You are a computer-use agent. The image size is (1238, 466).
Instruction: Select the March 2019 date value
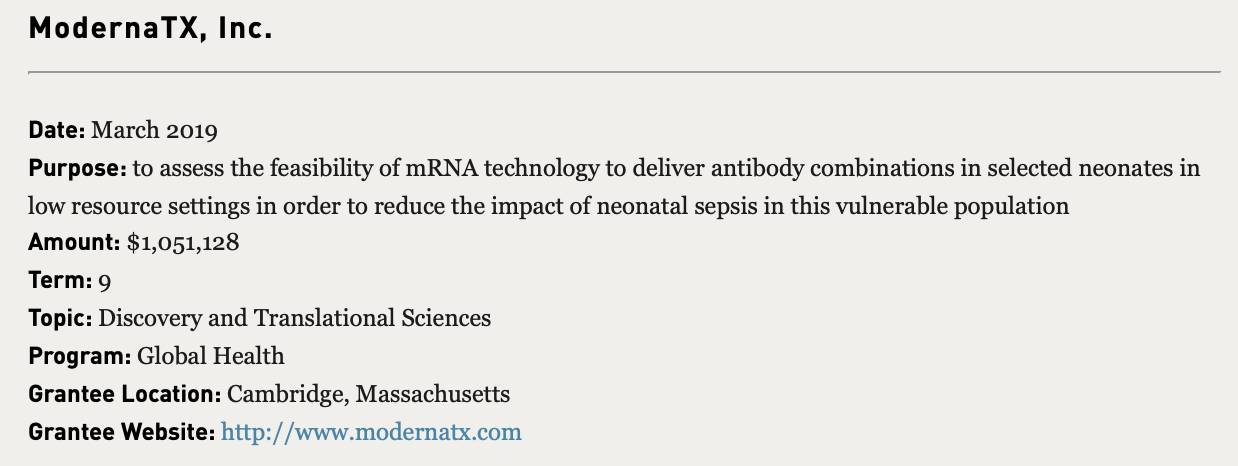click(x=154, y=130)
